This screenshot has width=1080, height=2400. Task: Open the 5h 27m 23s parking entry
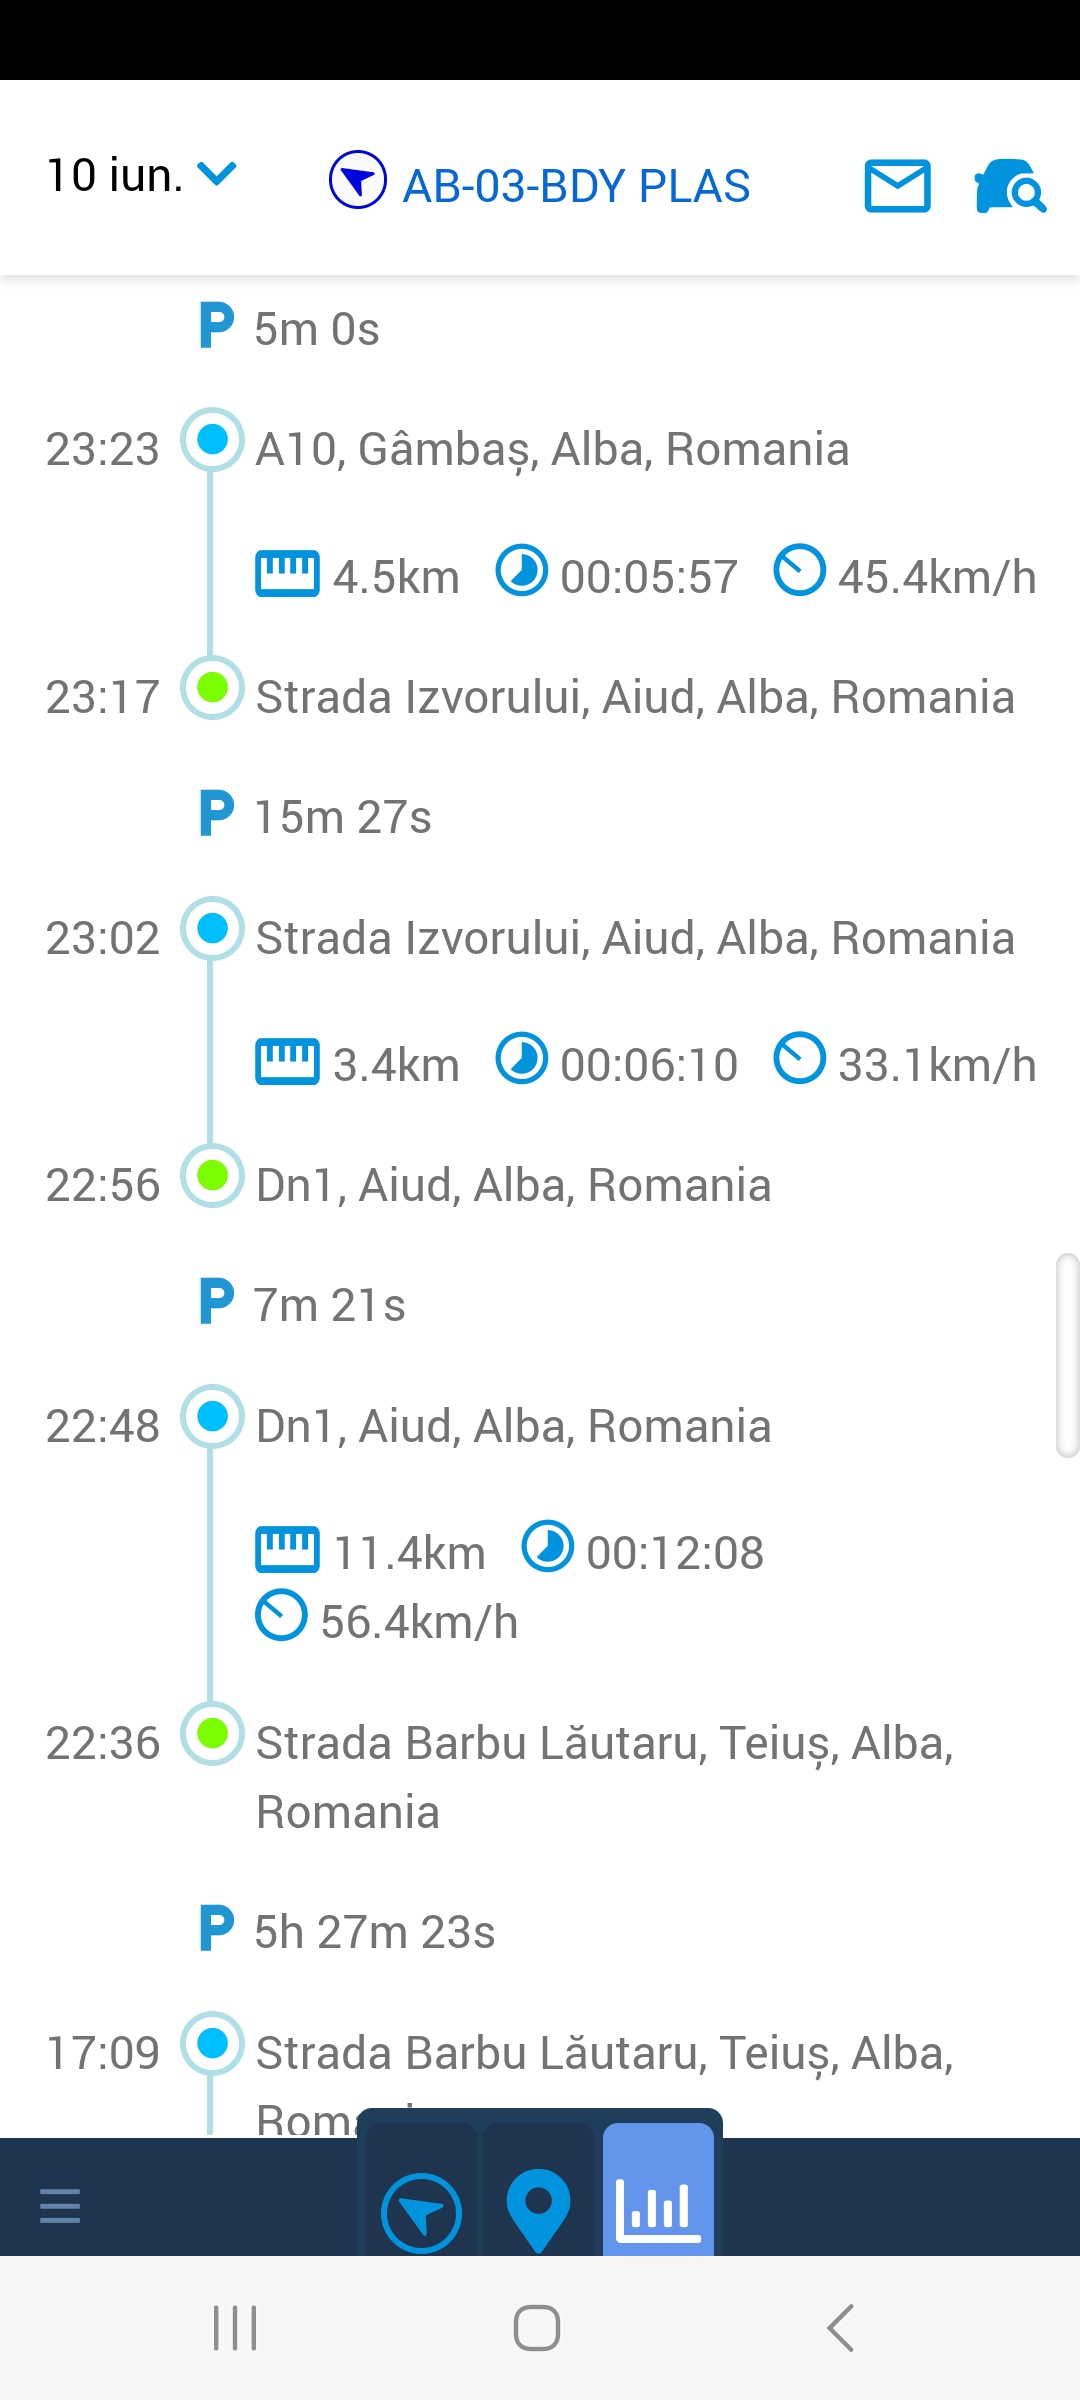pos(374,1932)
